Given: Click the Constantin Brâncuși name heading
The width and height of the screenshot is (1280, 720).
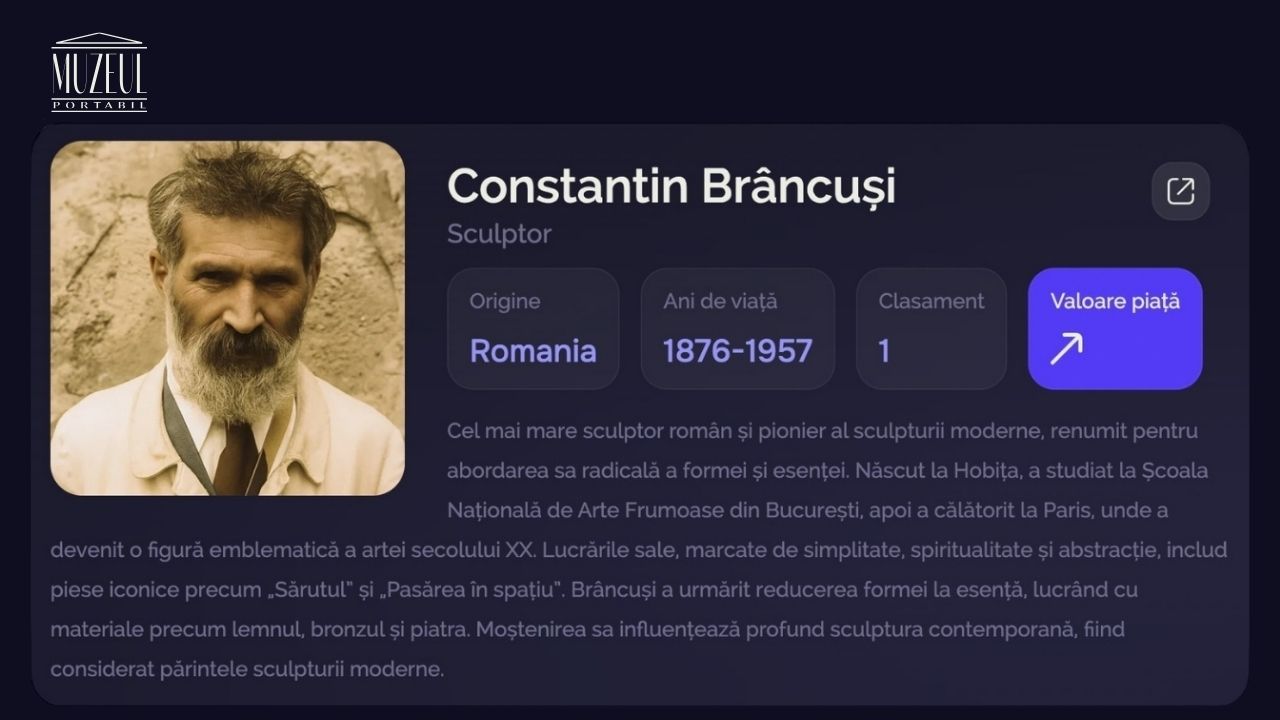Looking at the screenshot, I should tap(671, 186).
